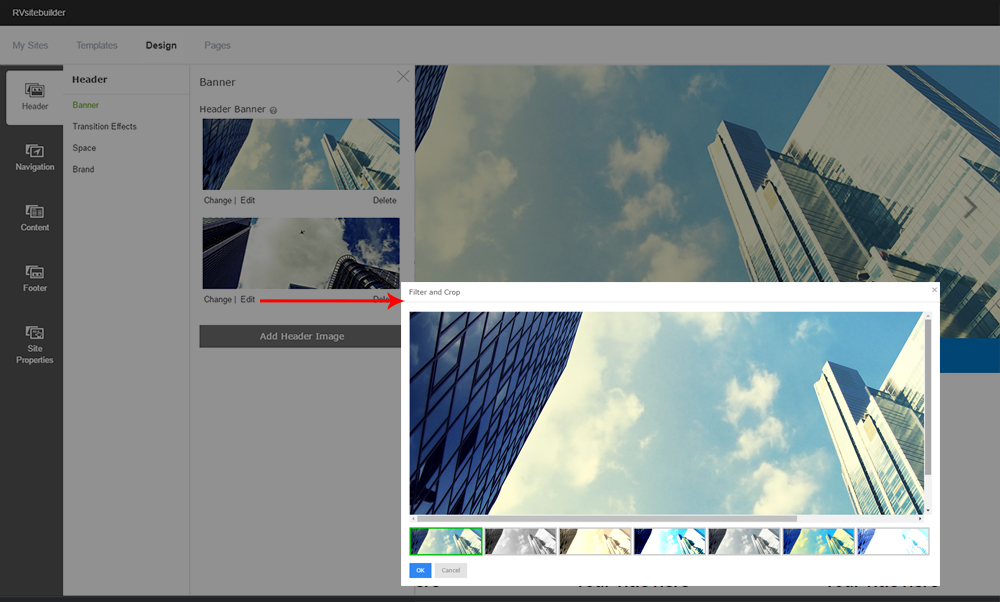Go to next banner slide arrow
The width and height of the screenshot is (1000, 602).
(969, 207)
